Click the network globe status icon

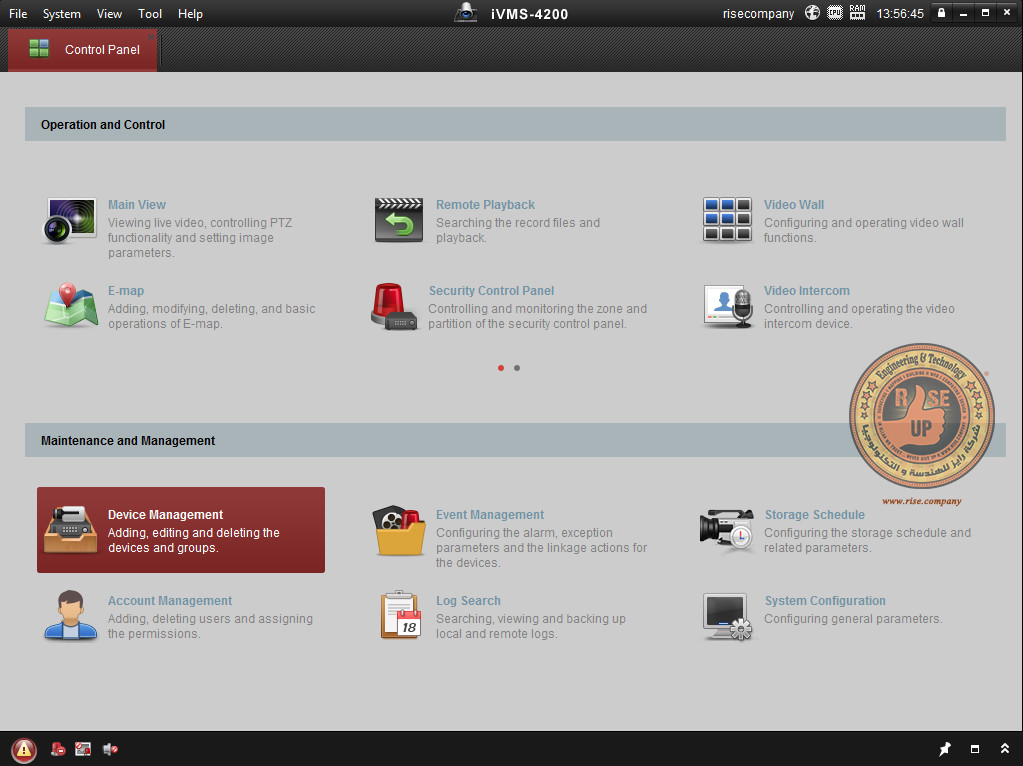[x=812, y=13]
